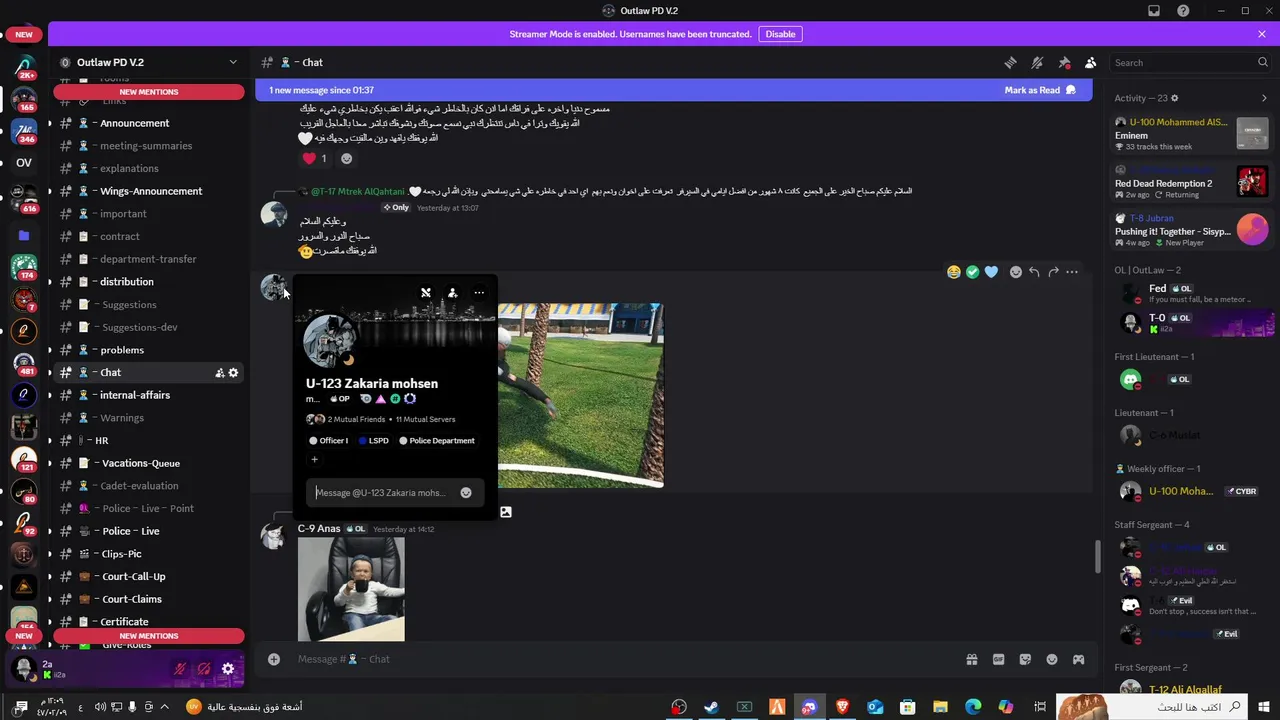
Task: Add reaction via smiley on message hover toolbar
Action: coord(1015,272)
